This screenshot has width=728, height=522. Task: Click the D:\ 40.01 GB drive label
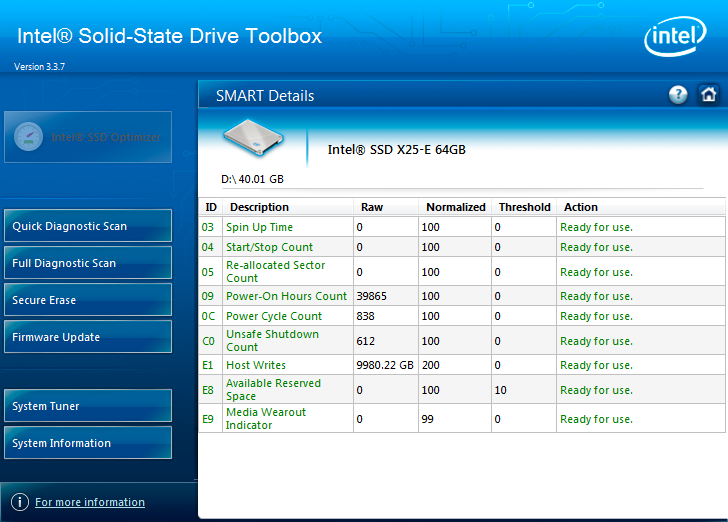coord(252,179)
